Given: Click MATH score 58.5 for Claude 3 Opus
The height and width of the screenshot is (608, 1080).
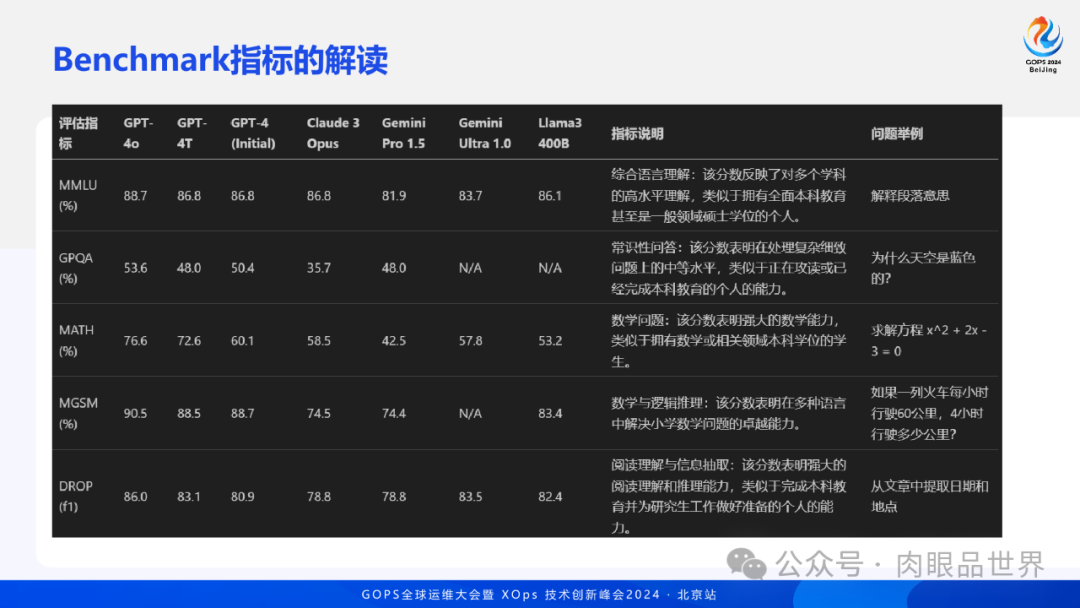Looking at the screenshot, I should pyautogui.click(x=319, y=341).
